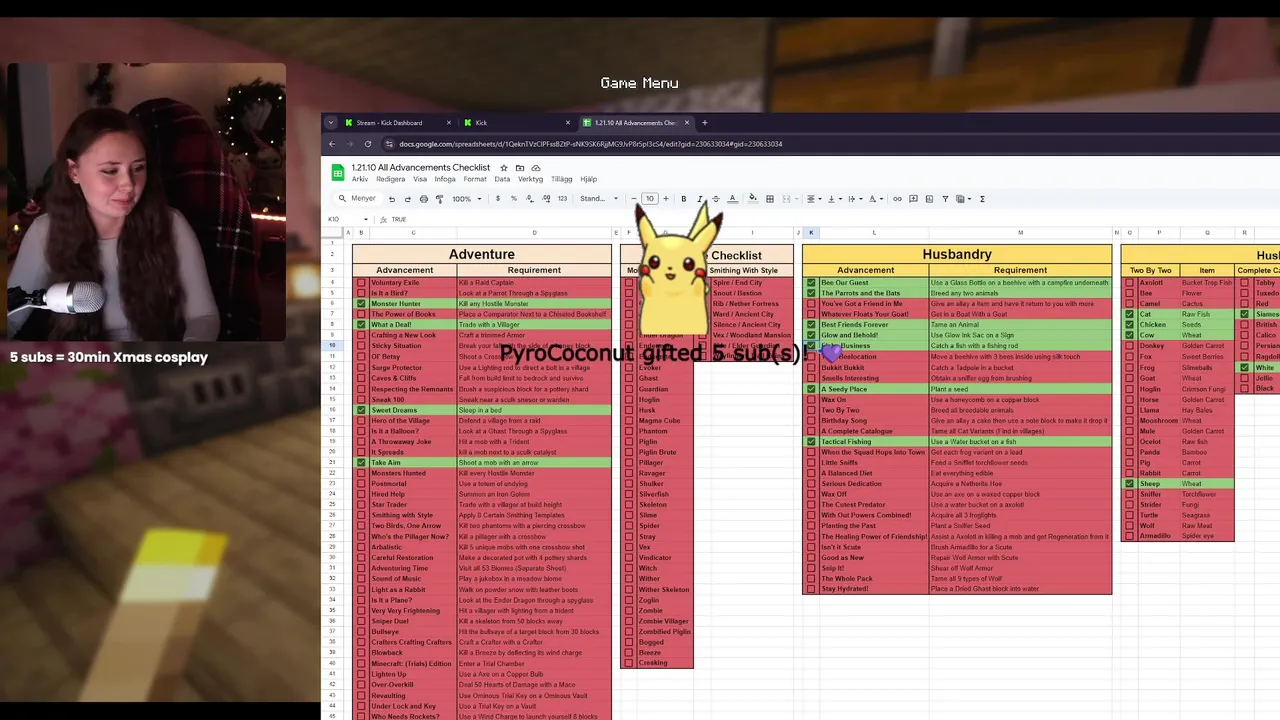Check the Voluntary Exile checkbox

click(362, 283)
